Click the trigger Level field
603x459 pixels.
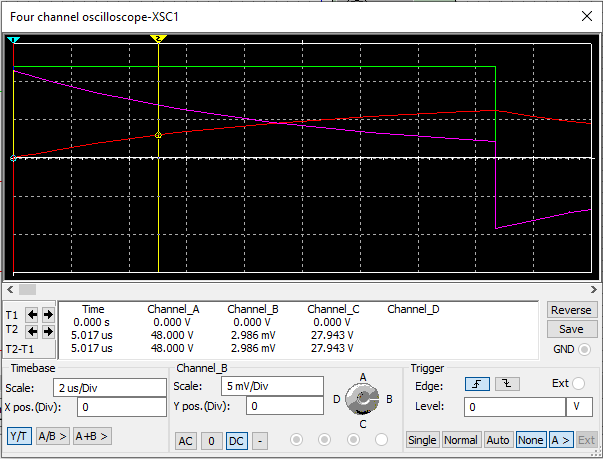tap(515, 407)
